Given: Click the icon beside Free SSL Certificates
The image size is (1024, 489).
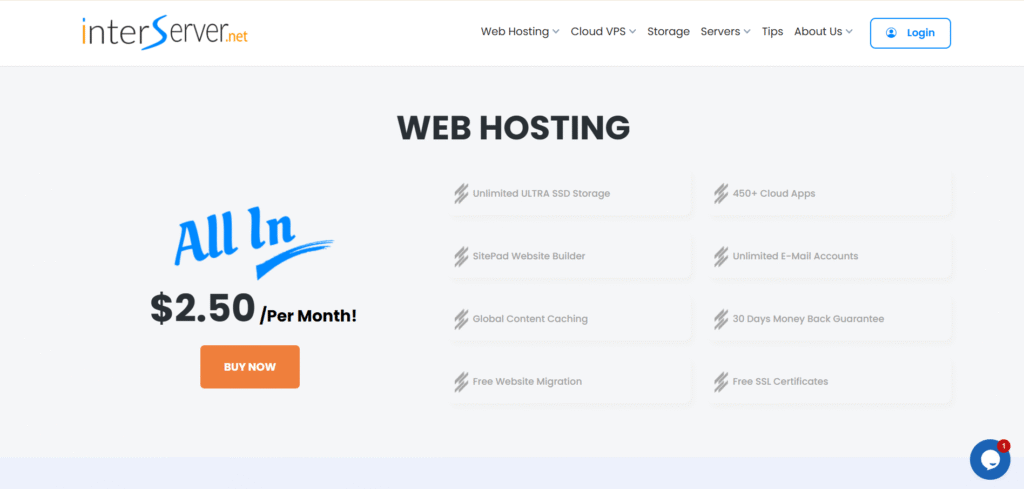Looking at the screenshot, I should click(x=720, y=382).
